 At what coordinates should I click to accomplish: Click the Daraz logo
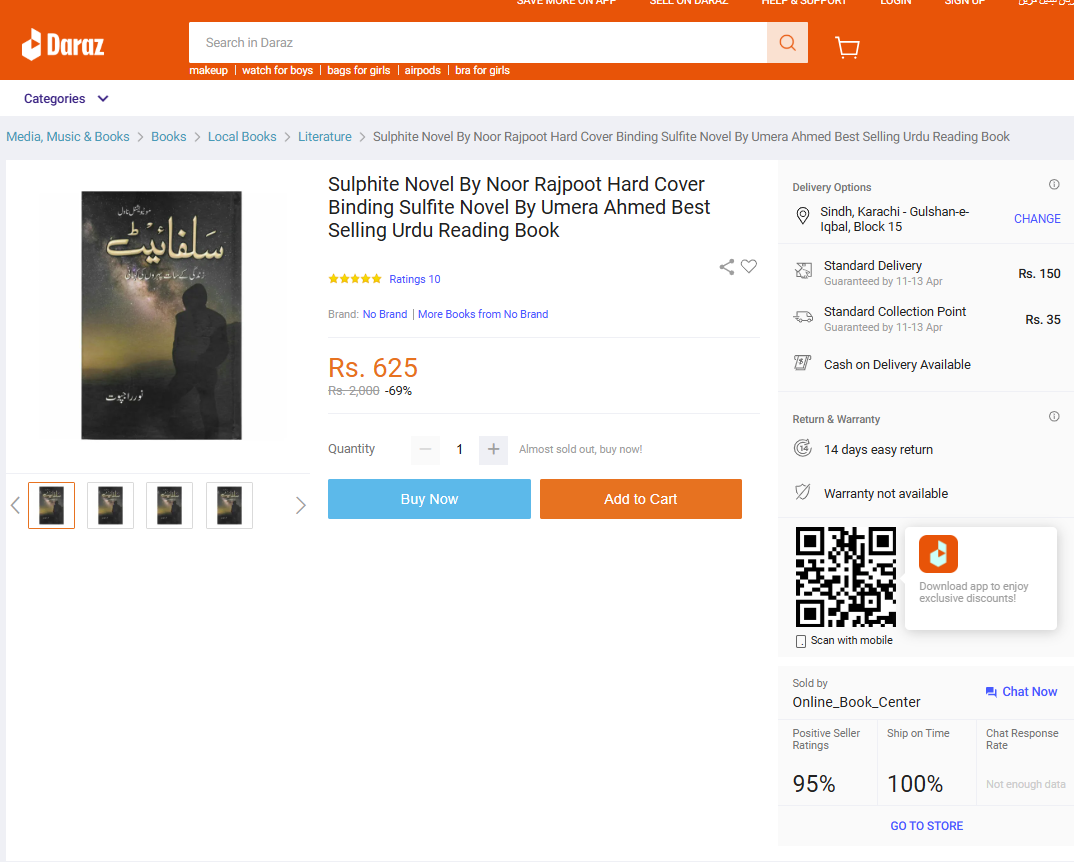click(x=63, y=45)
